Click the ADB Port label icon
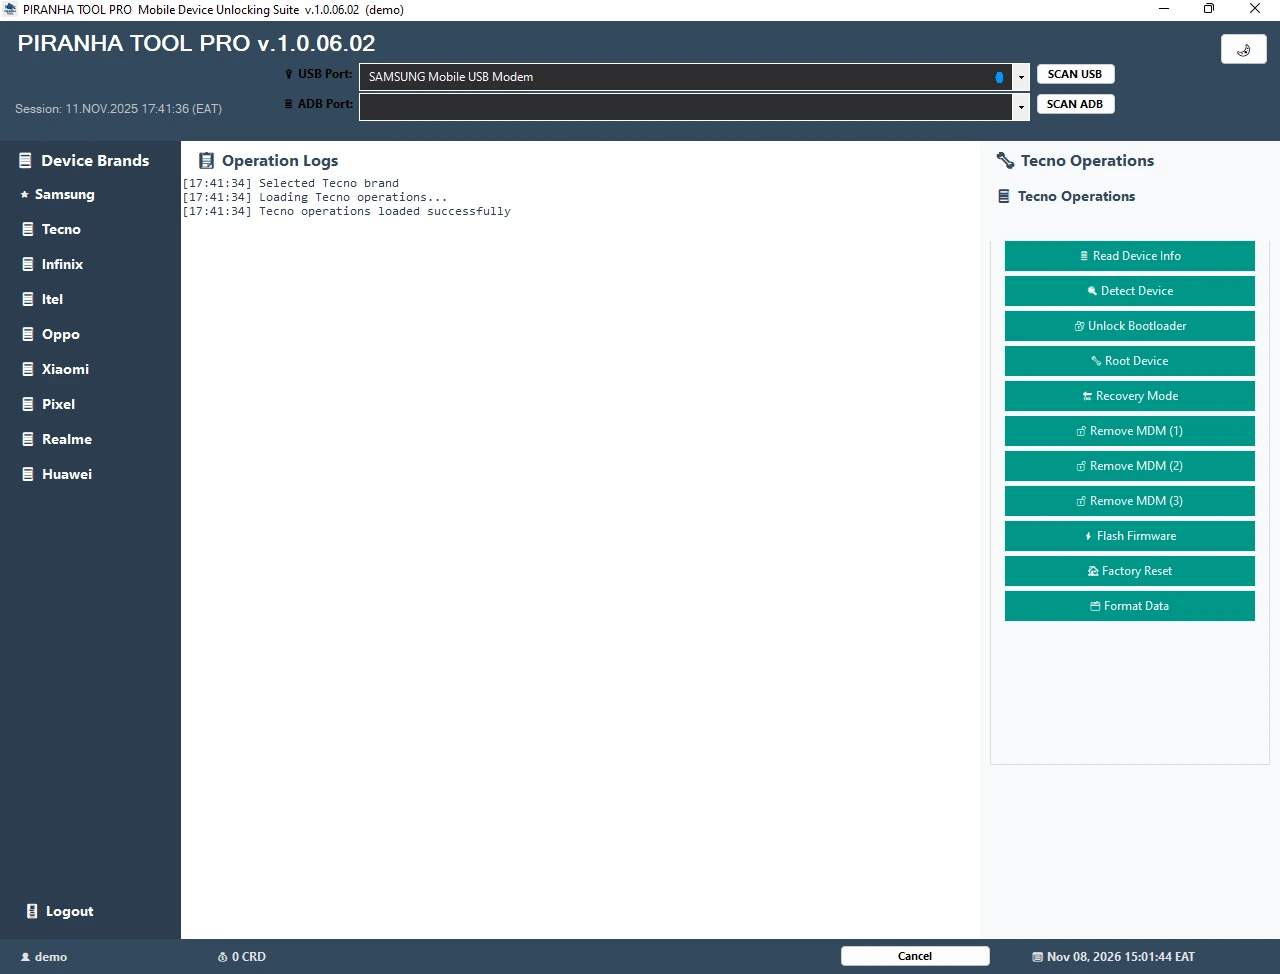The width and height of the screenshot is (1280, 974). point(289,104)
